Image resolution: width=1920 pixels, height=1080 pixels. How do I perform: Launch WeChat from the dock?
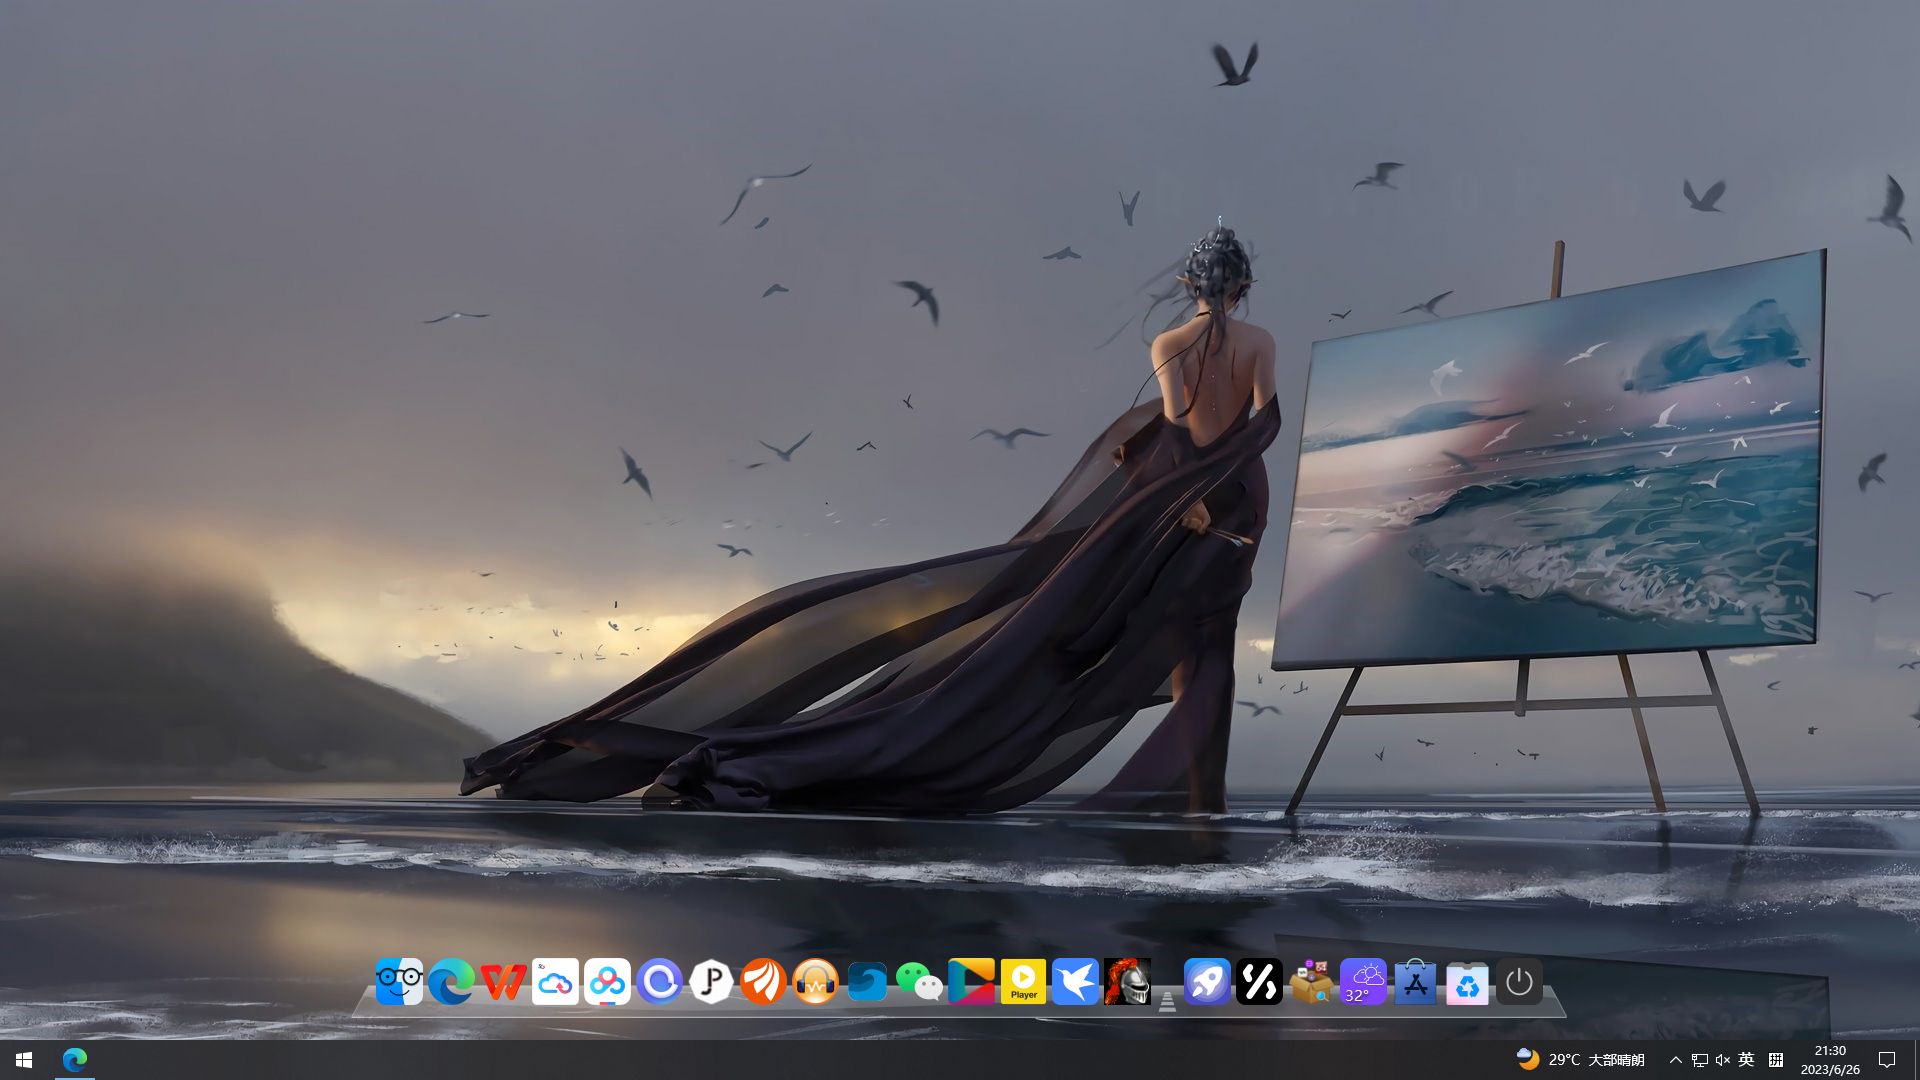(919, 982)
